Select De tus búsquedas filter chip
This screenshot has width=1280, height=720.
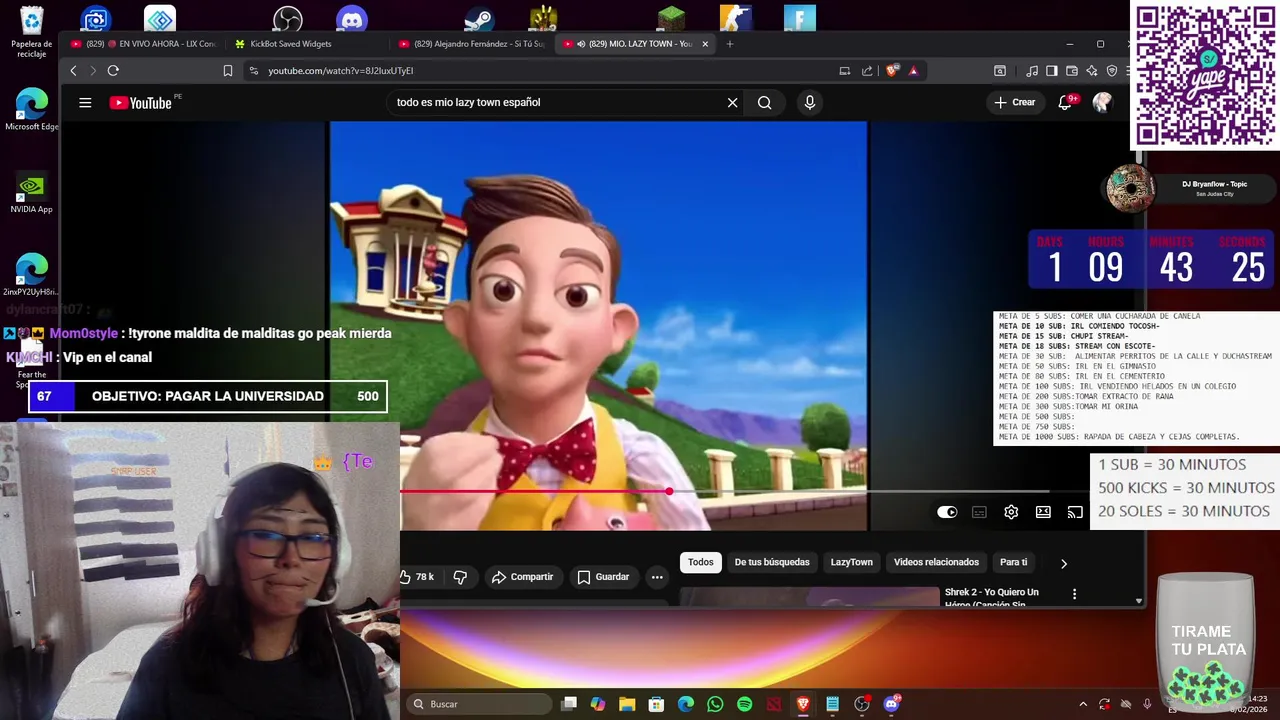pos(772,562)
